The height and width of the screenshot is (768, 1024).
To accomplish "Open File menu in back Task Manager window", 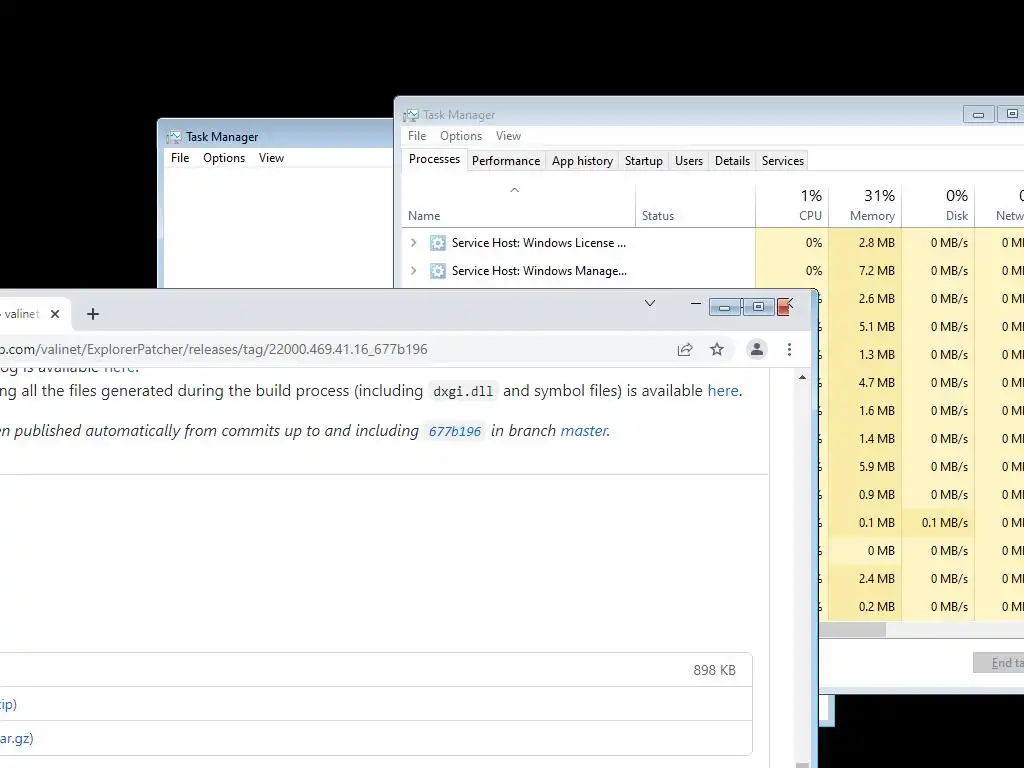I will tap(180, 158).
